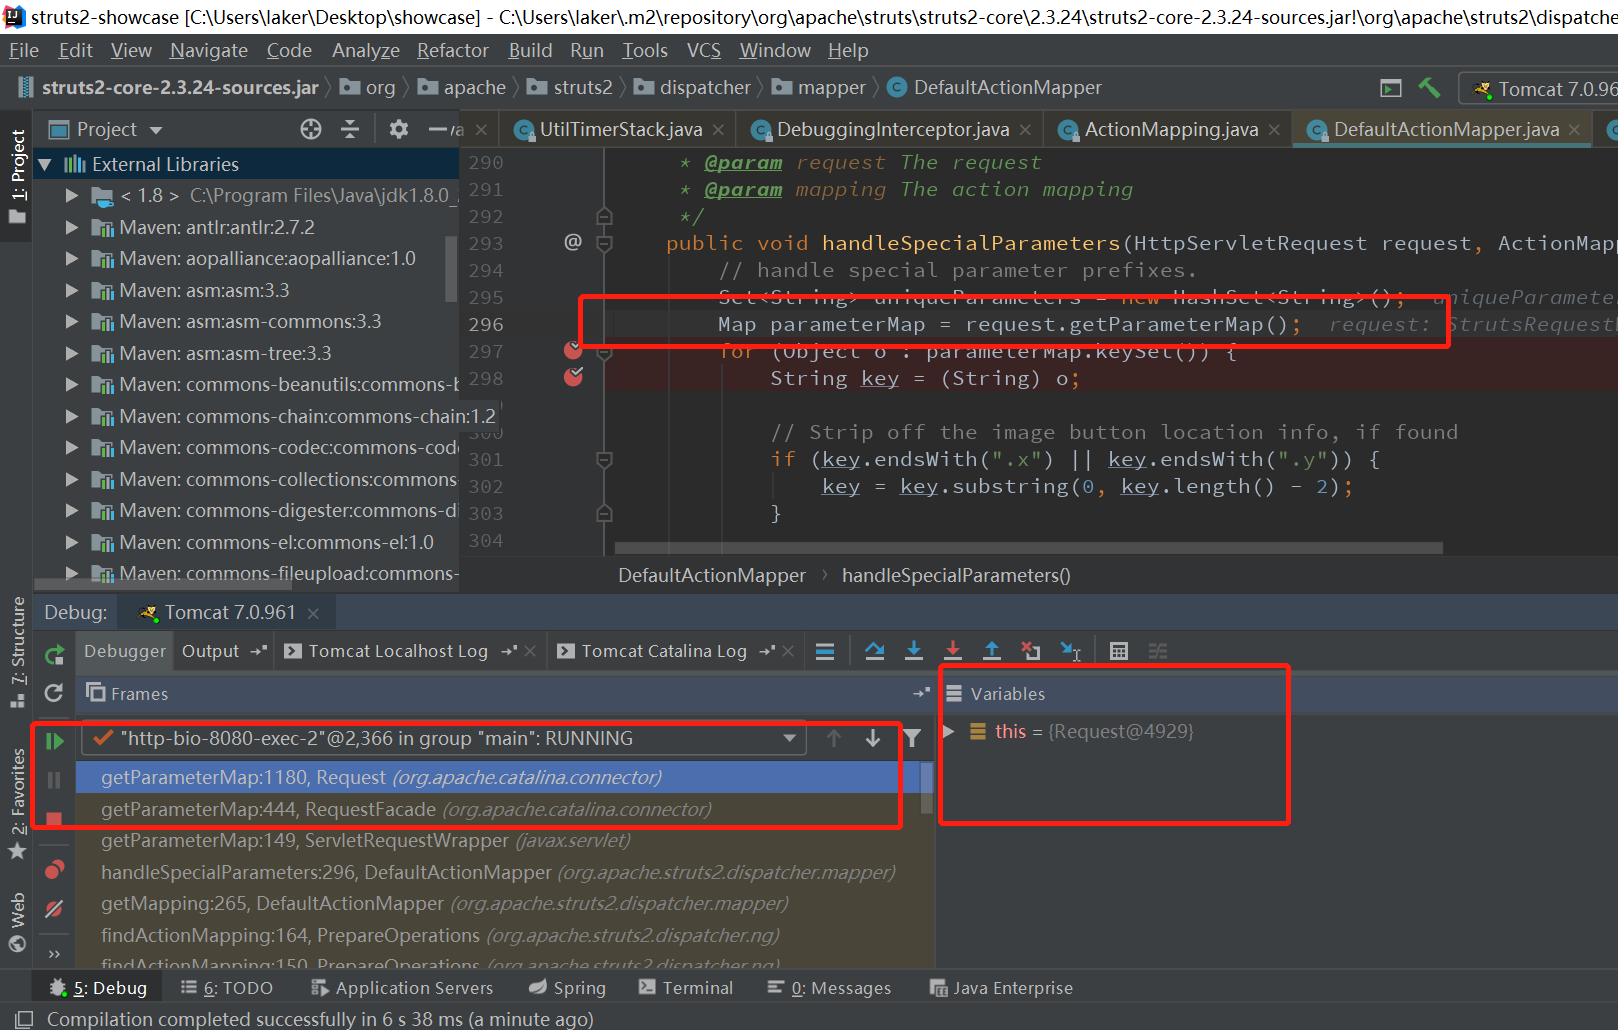The height and width of the screenshot is (1030, 1618).
Task: Open the VCS menu
Action: click(704, 50)
